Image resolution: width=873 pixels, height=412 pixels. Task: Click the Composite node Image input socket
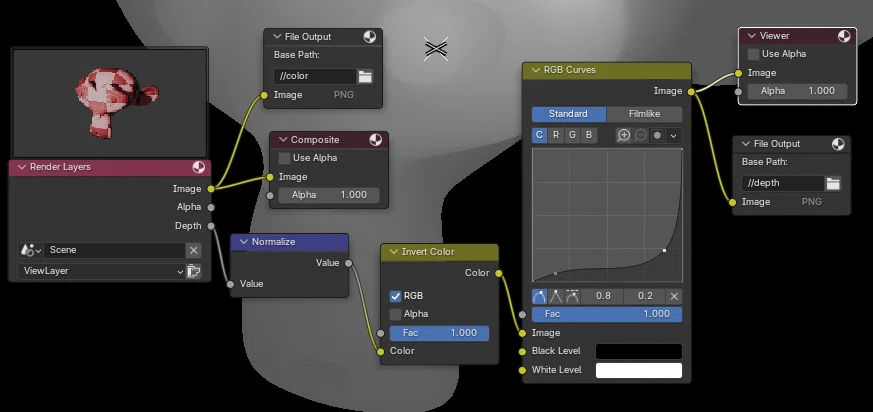pos(270,177)
